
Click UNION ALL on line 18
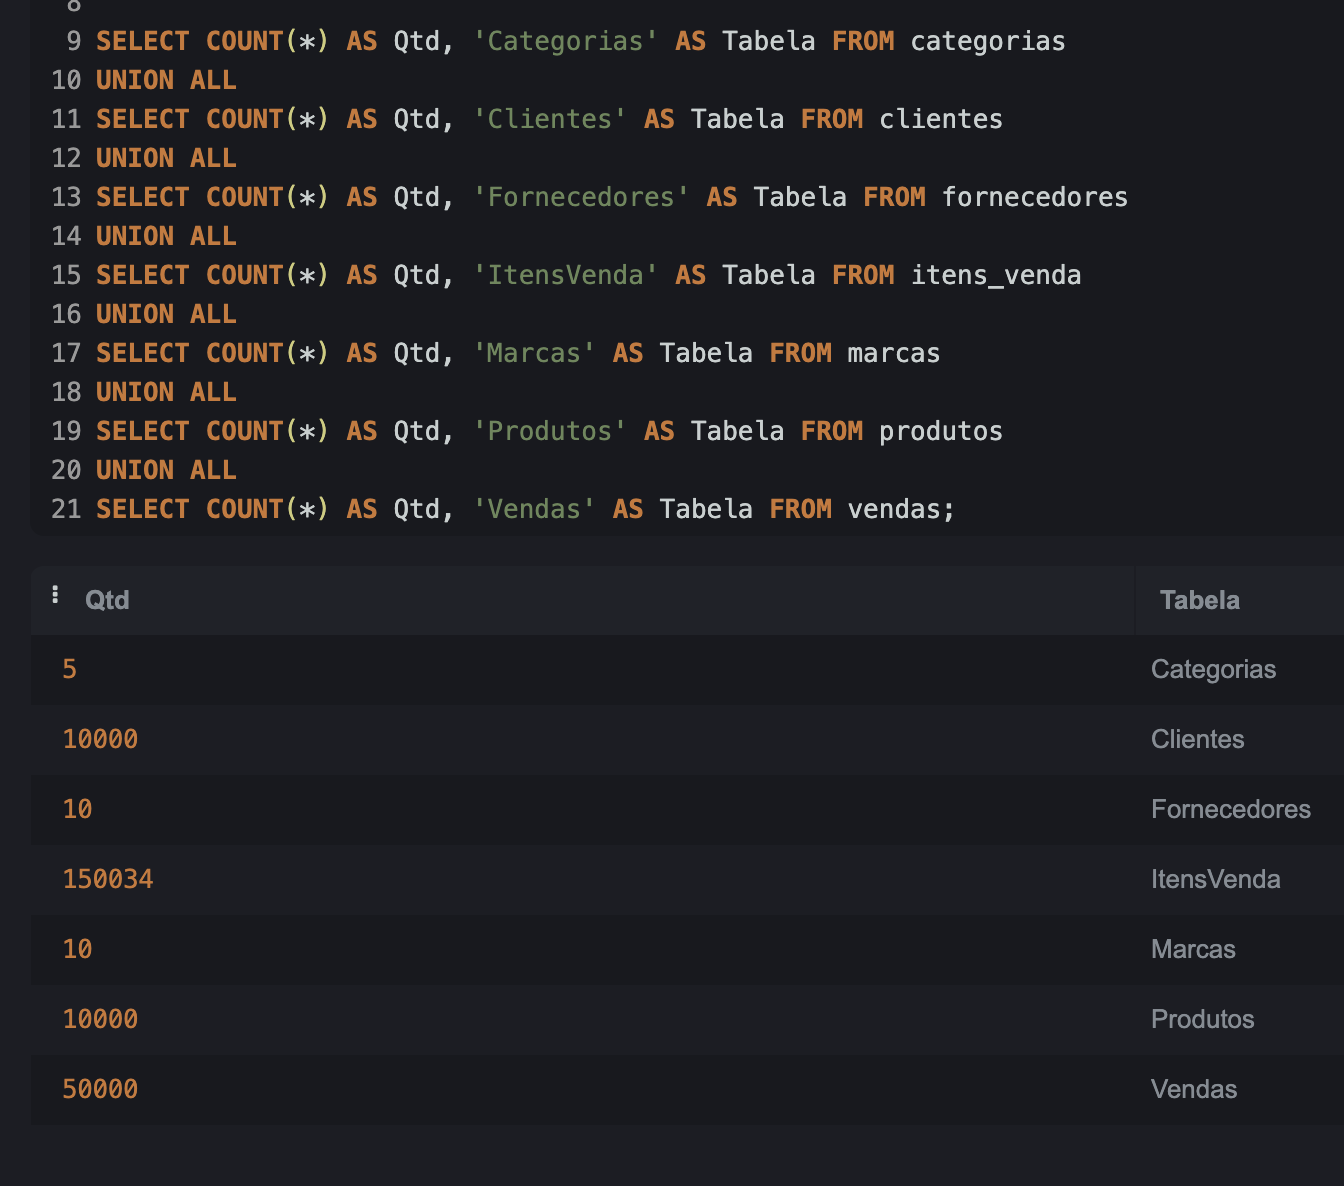tap(166, 392)
